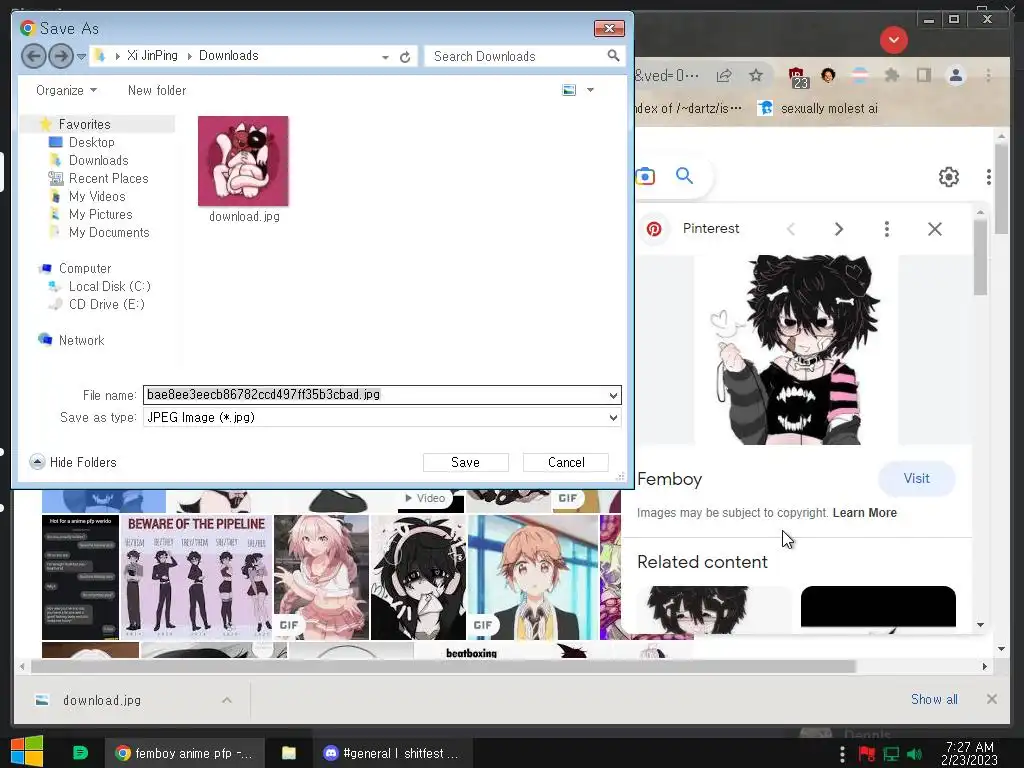Click Xi JinPing in the path bar
Viewport: 1024px width, 768px height.
[152, 56]
